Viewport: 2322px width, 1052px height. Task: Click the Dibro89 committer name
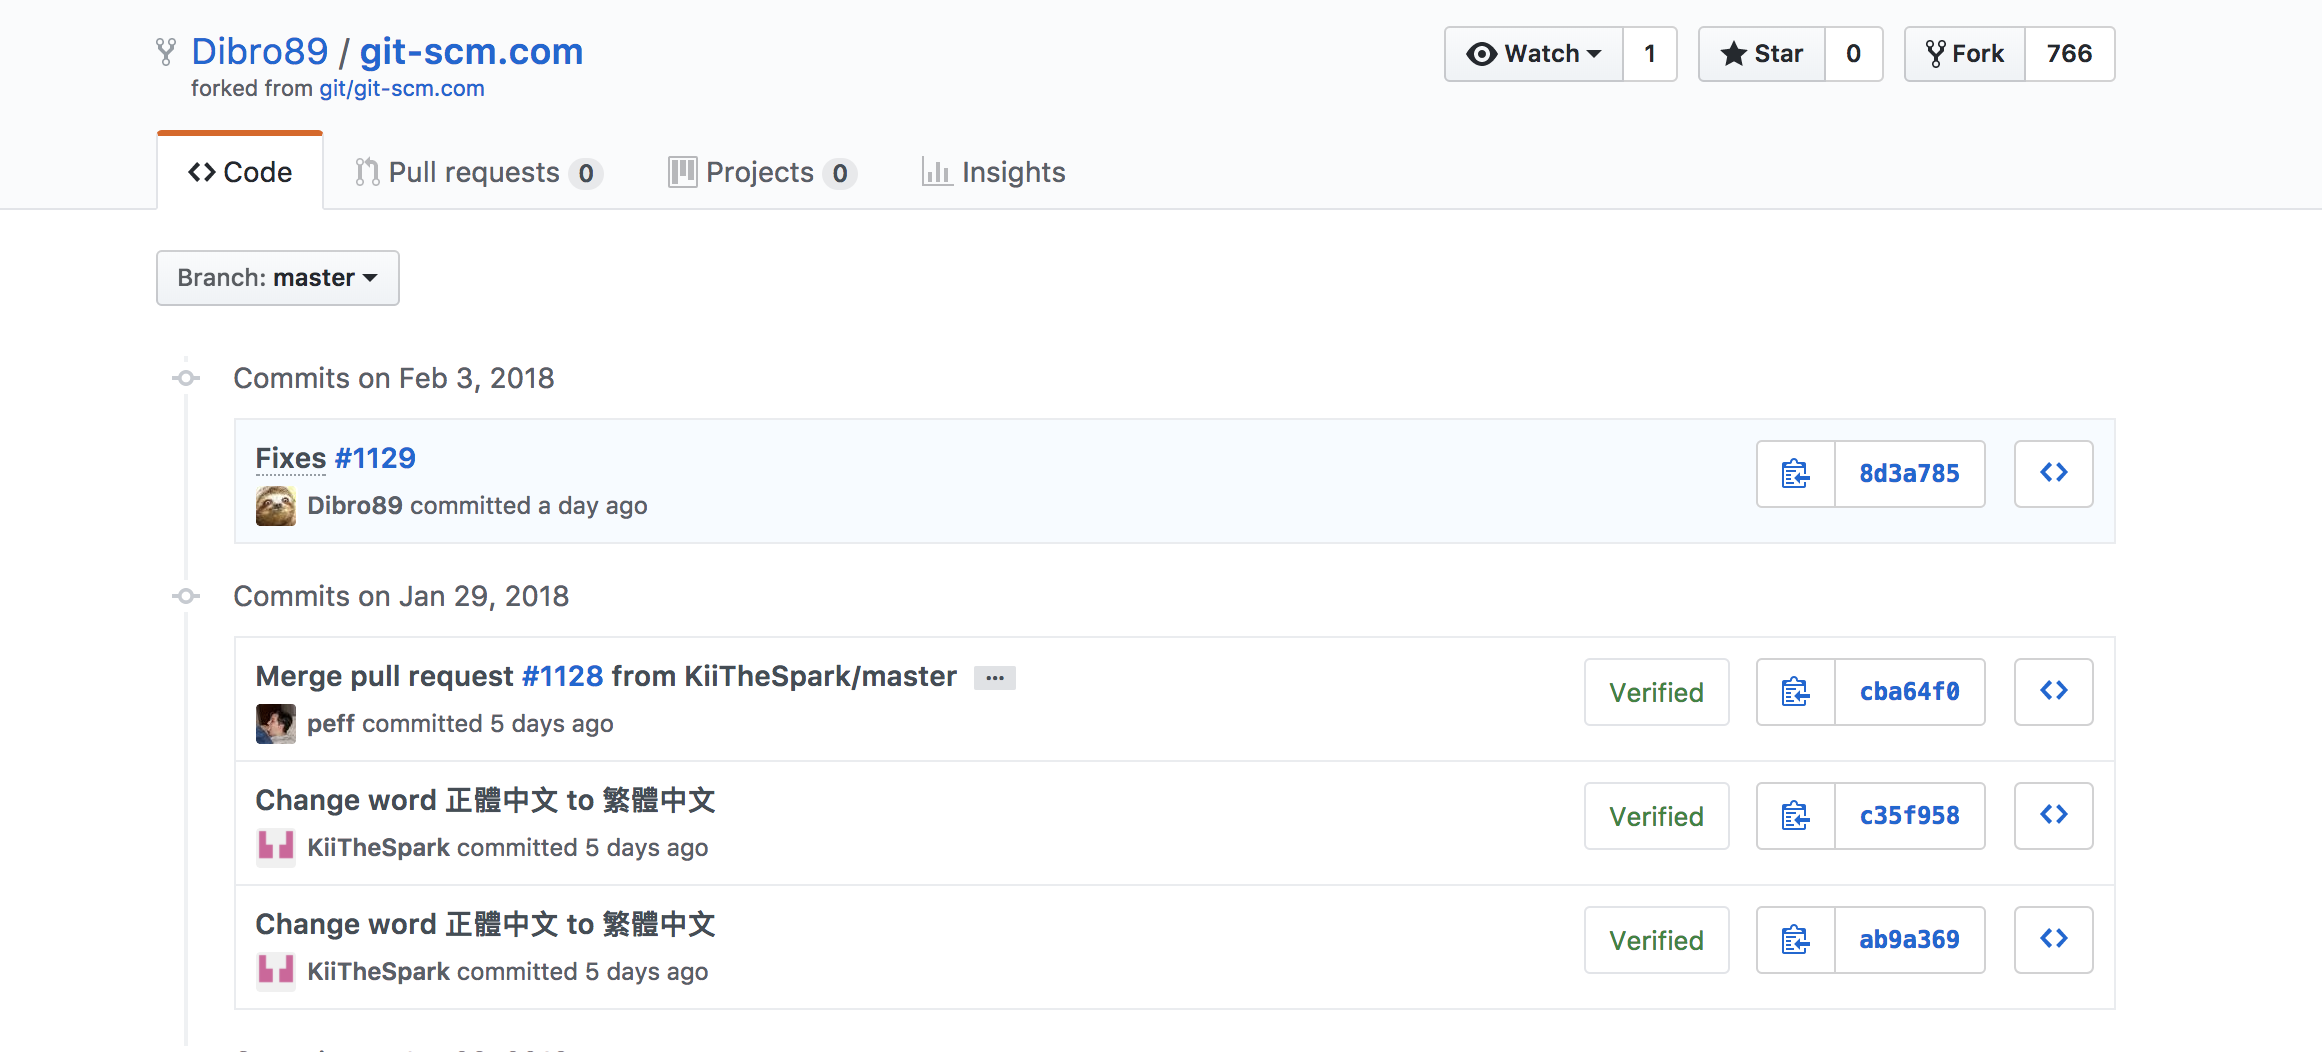(355, 506)
